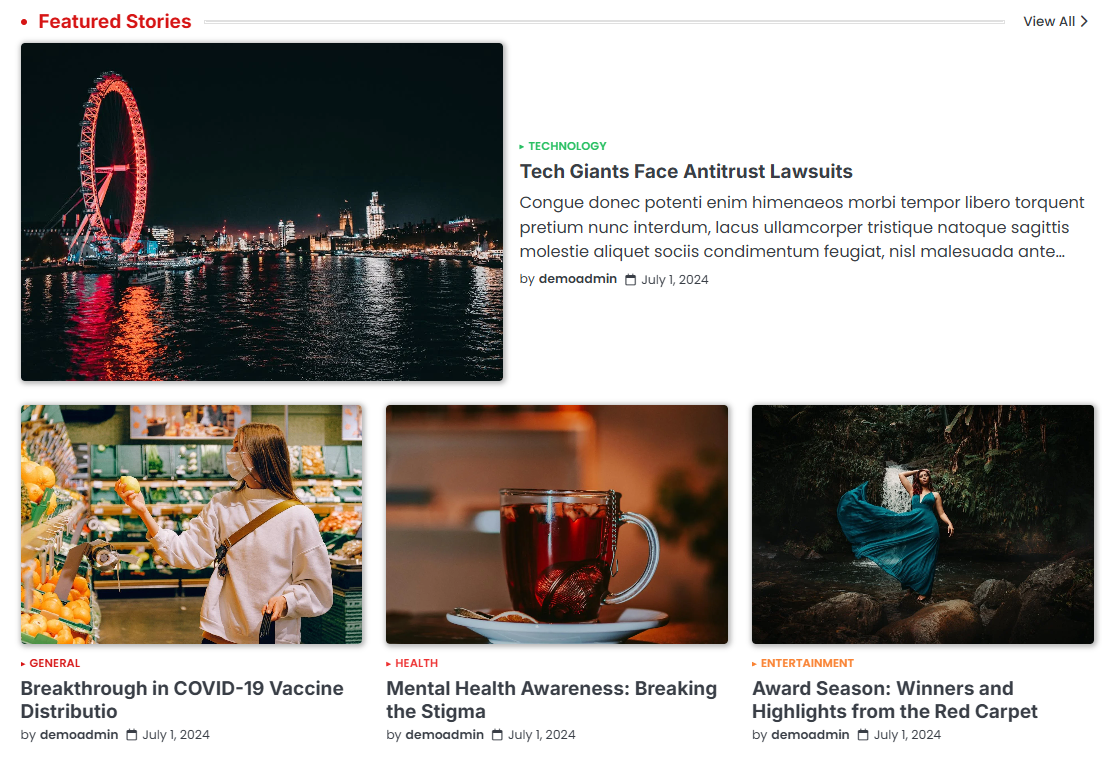The width and height of the screenshot is (1102, 762).
Task: Read Breakthrough in COVID-19 Vaccine Distributio story
Action: coord(182,699)
